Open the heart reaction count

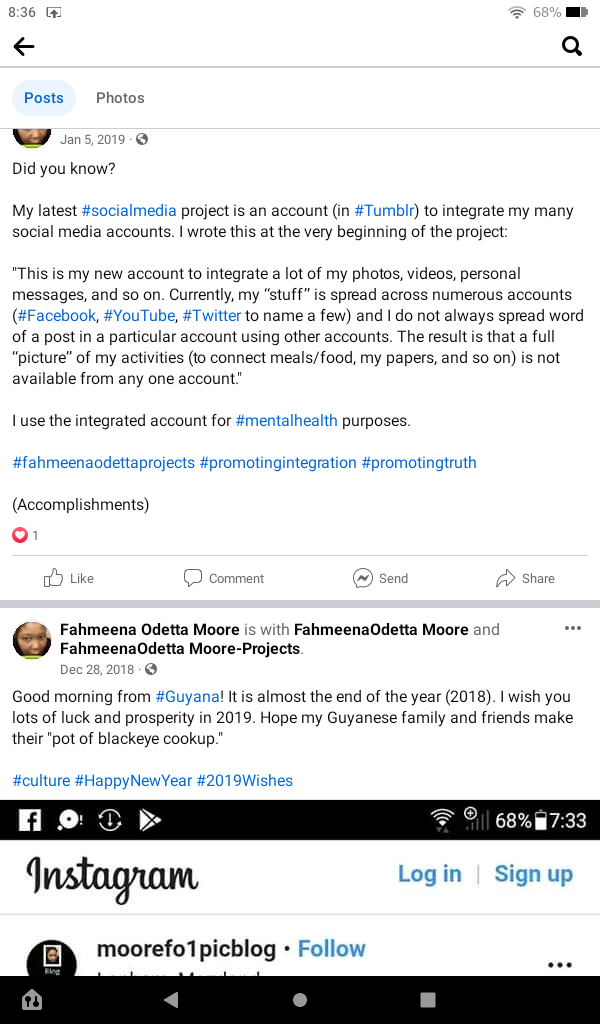[x=25, y=535]
